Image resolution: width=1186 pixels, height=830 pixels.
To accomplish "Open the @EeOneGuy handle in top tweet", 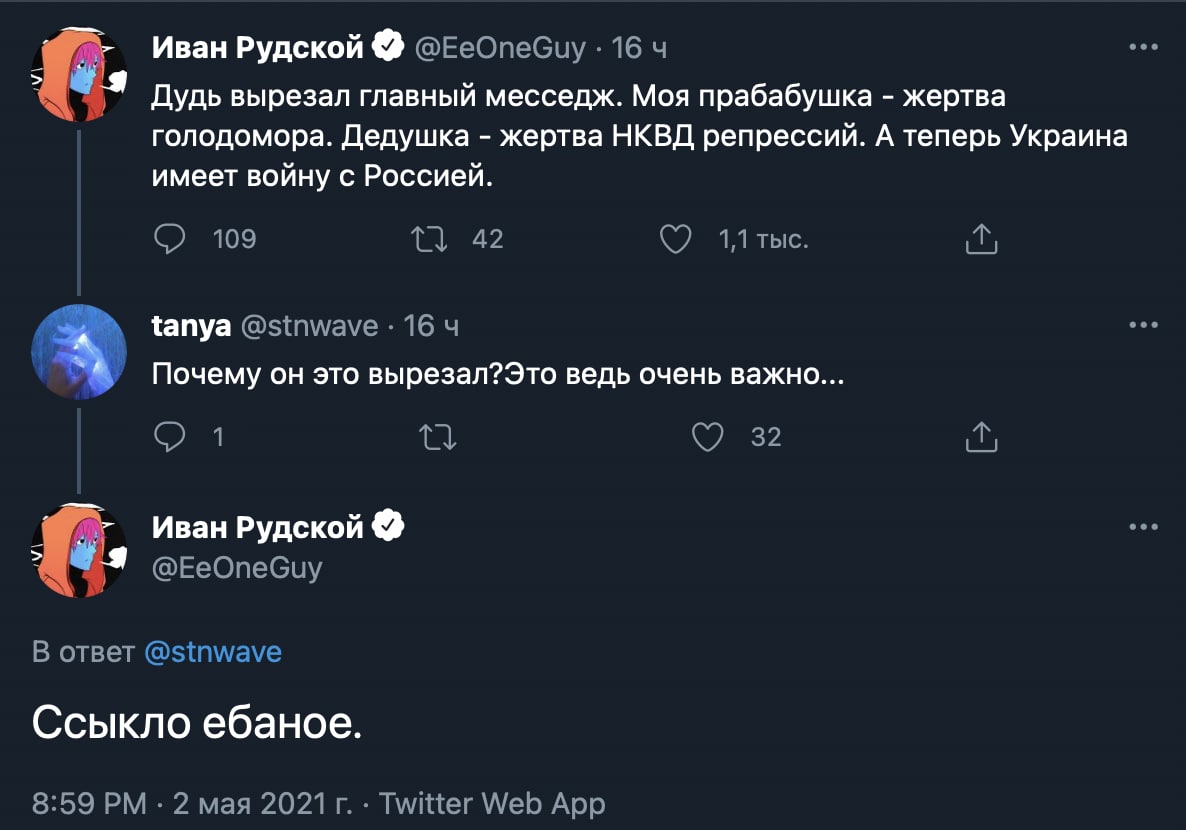I will click(500, 48).
